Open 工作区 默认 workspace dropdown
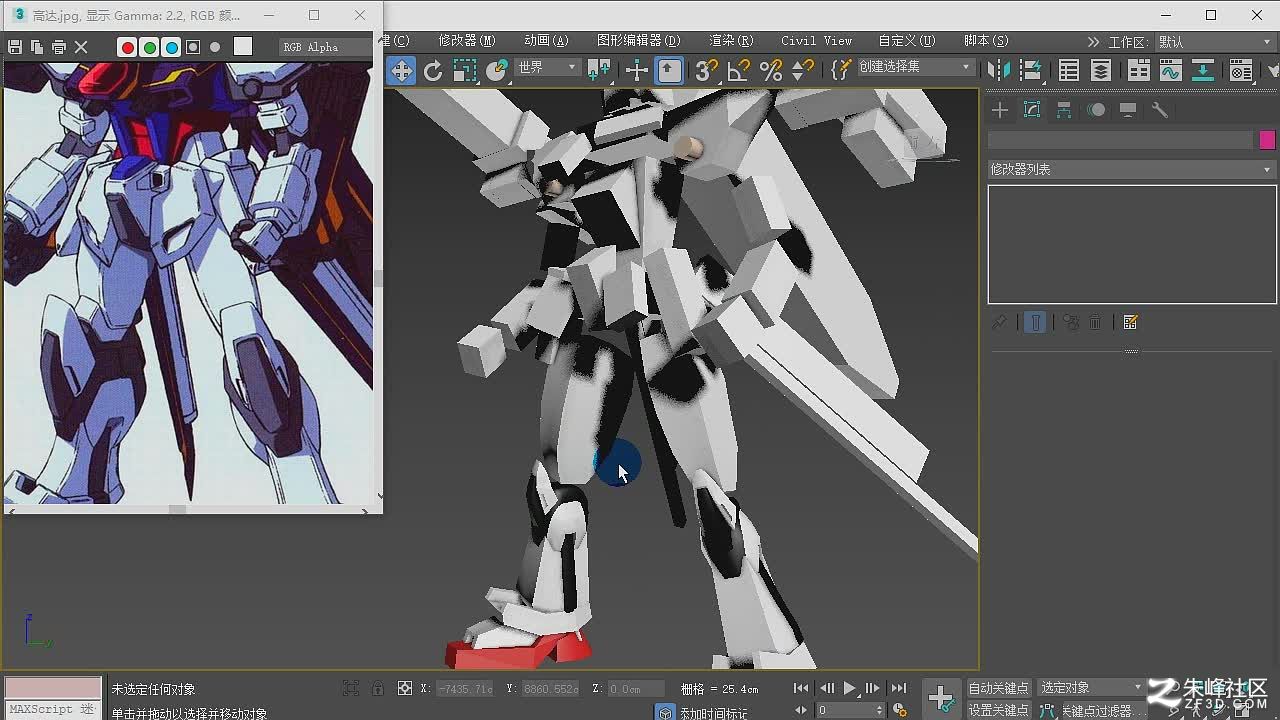The height and width of the screenshot is (720, 1280). point(1215,42)
